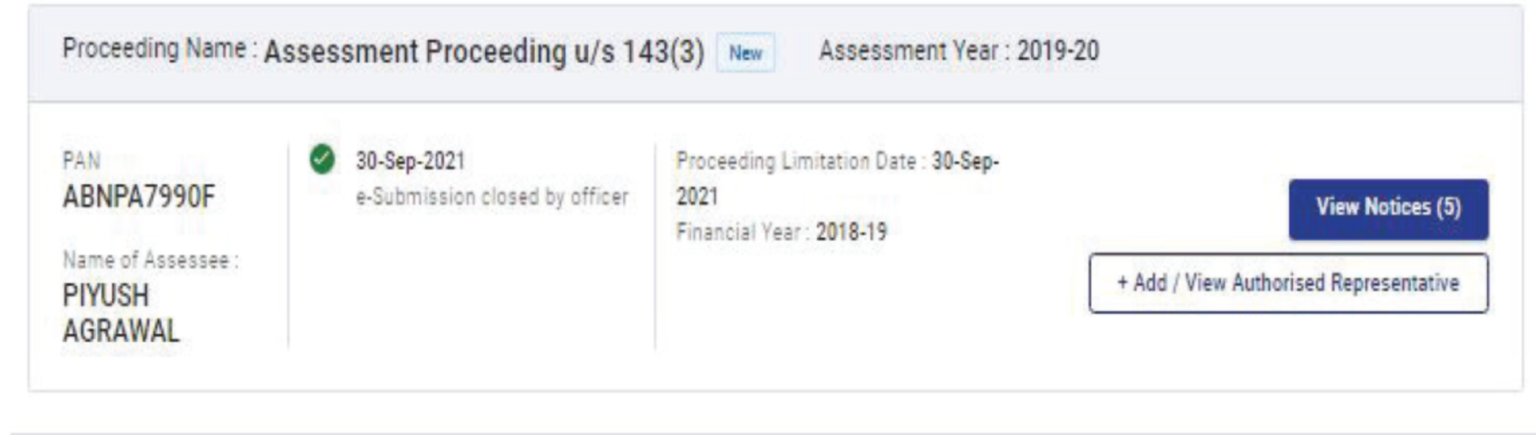Click the Financial Year label
The width and height of the screenshot is (1536, 435).
(x=742, y=232)
